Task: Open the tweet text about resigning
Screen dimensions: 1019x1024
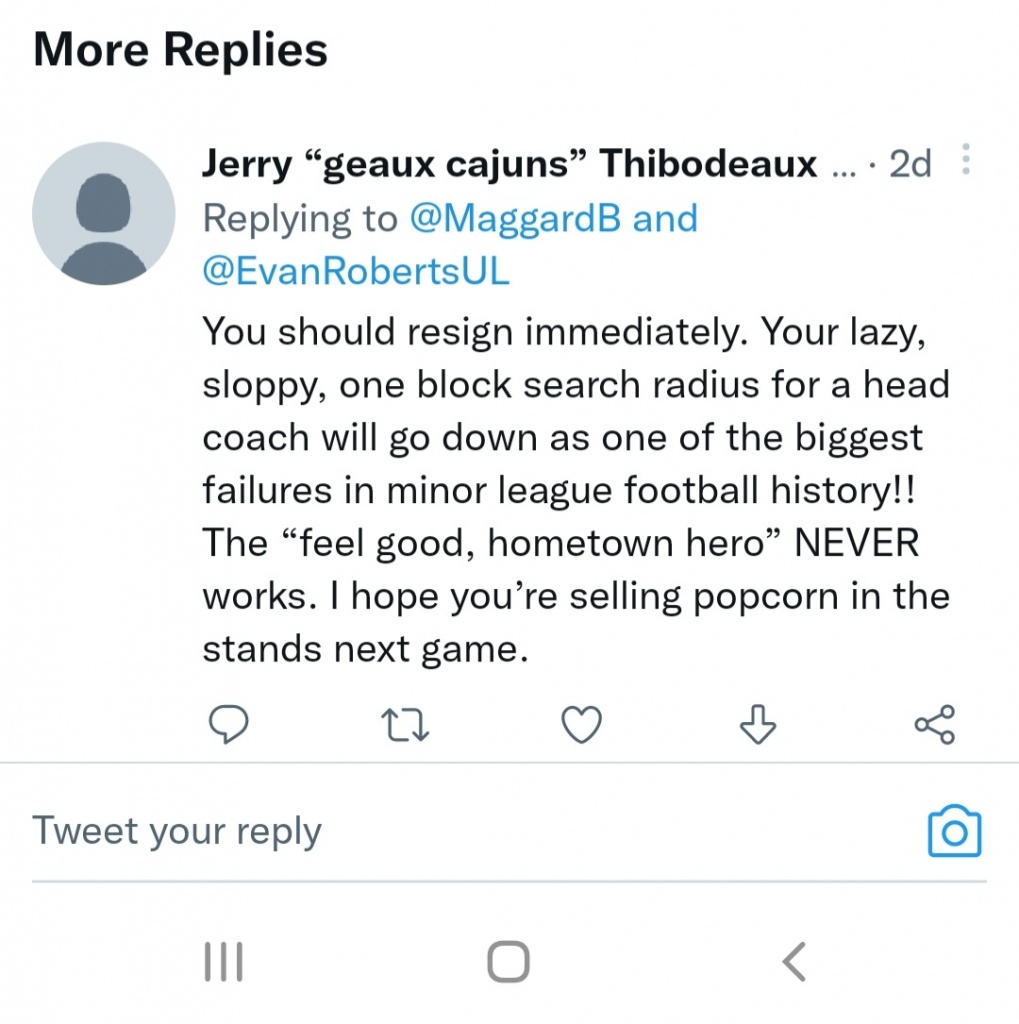Action: [575, 490]
